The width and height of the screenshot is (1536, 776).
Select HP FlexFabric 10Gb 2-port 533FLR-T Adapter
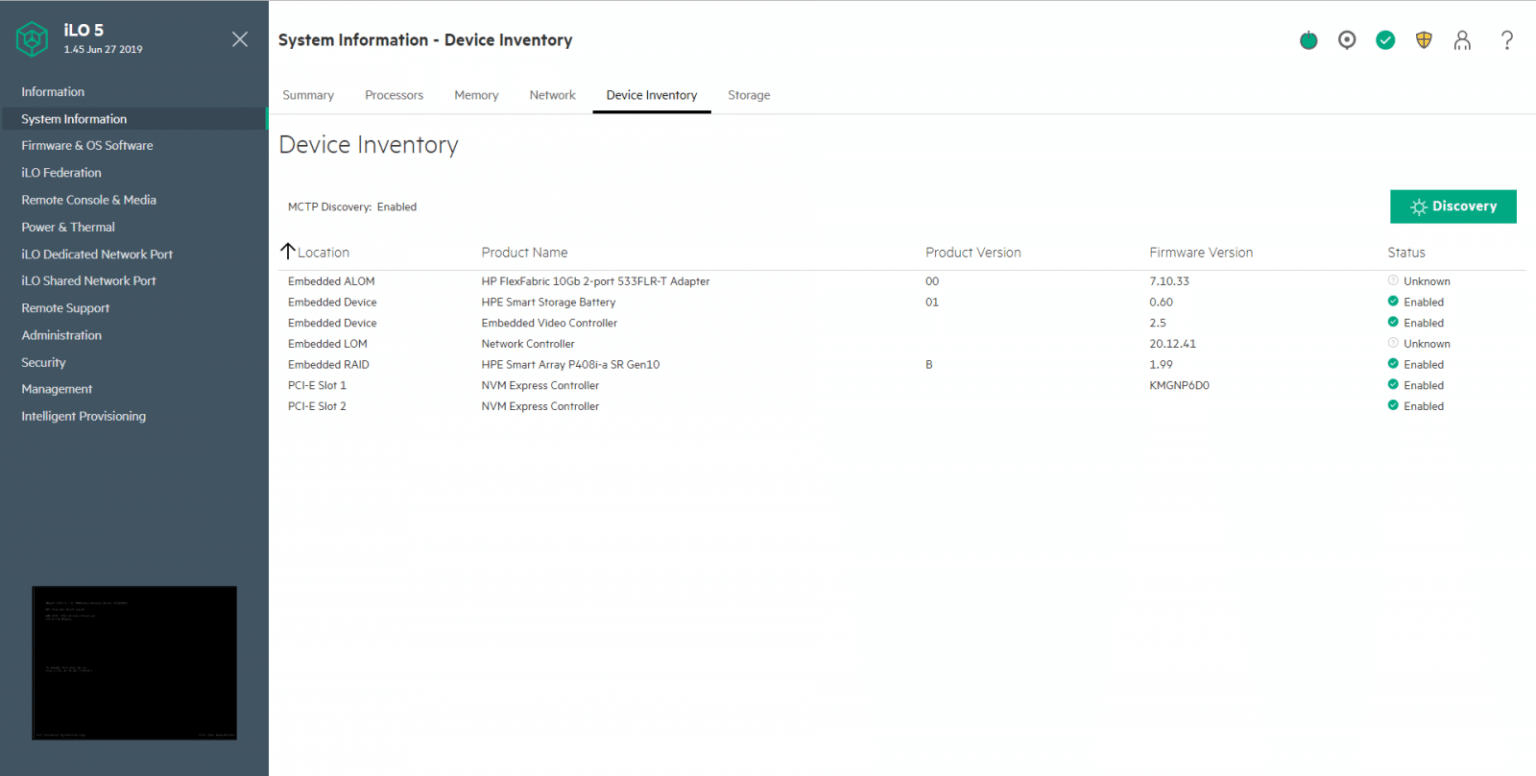(x=595, y=281)
